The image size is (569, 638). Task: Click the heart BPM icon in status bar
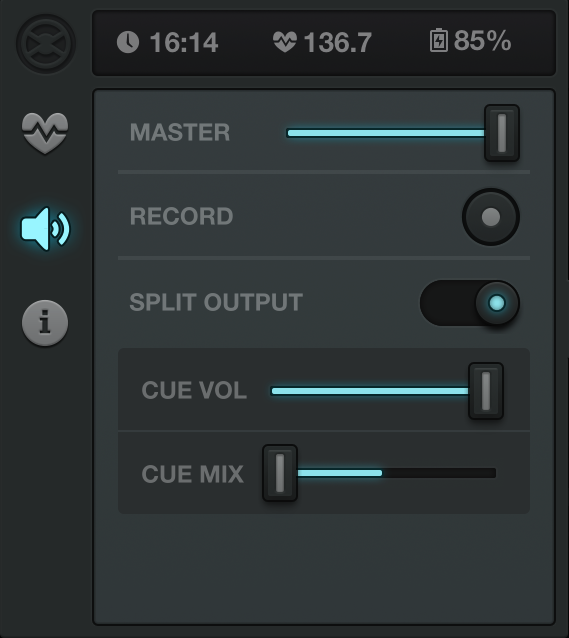click(284, 42)
